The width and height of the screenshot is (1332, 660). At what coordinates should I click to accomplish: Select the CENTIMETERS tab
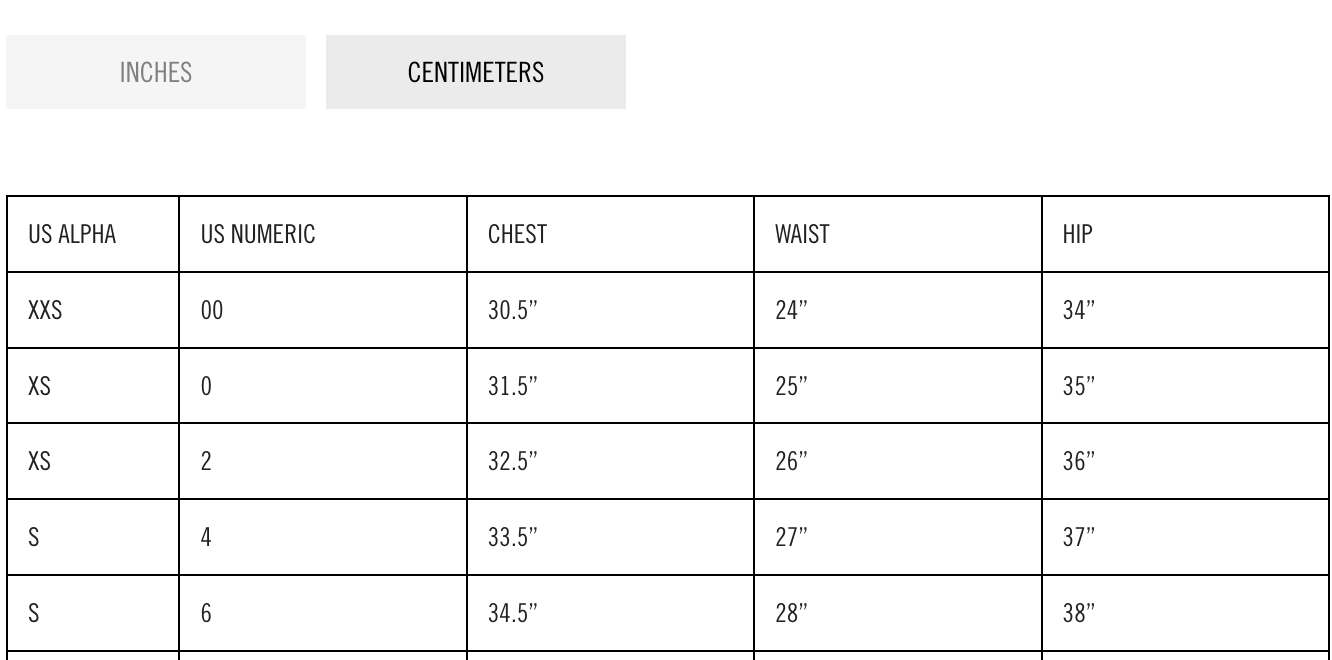click(476, 72)
